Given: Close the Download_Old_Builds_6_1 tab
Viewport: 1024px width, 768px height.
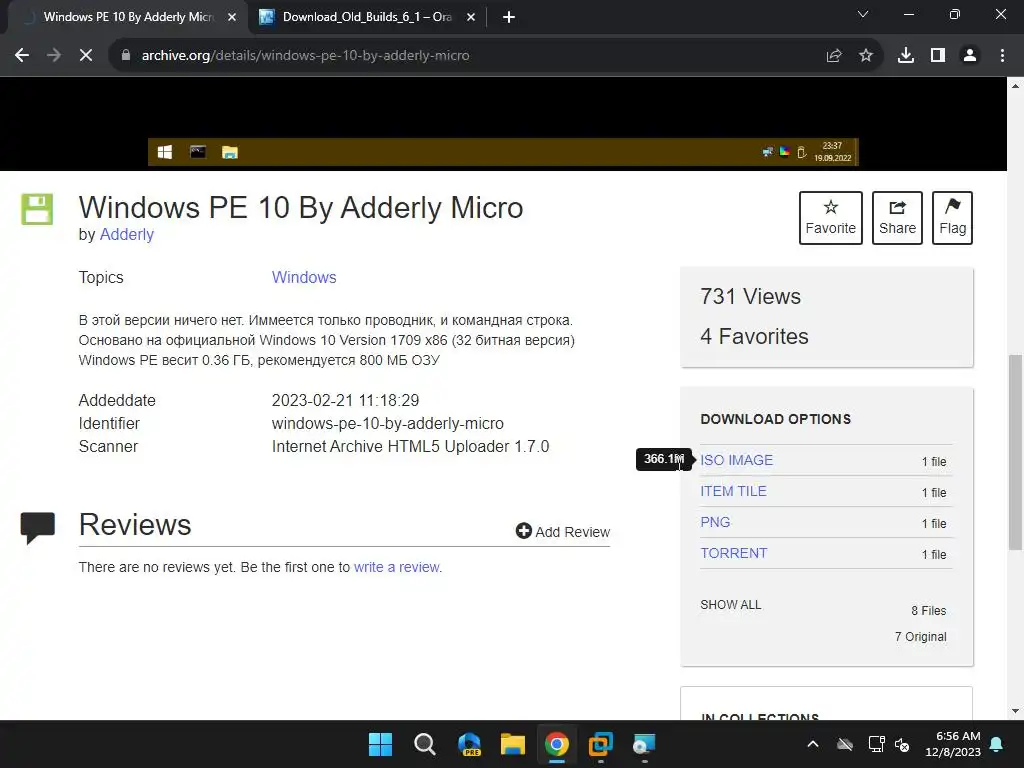Looking at the screenshot, I should [471, 17].
